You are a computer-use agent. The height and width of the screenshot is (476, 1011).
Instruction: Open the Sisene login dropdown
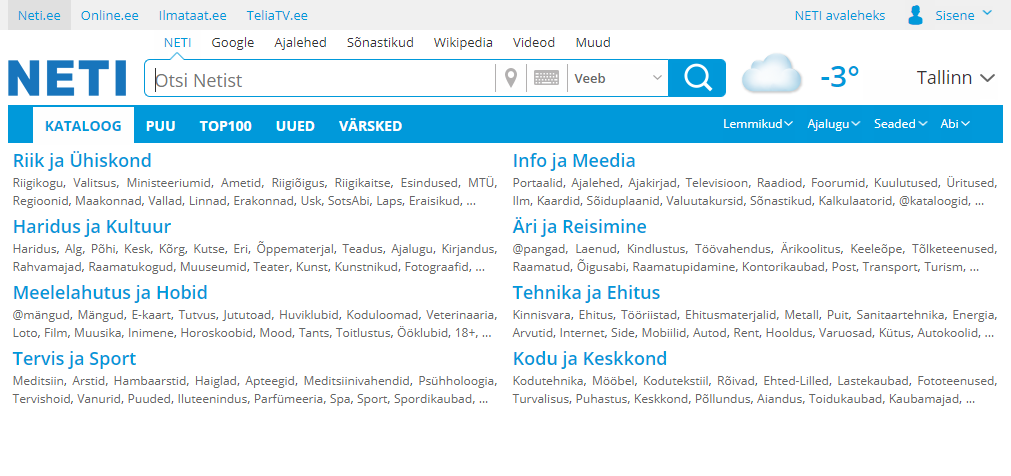(x=963, y=15)
